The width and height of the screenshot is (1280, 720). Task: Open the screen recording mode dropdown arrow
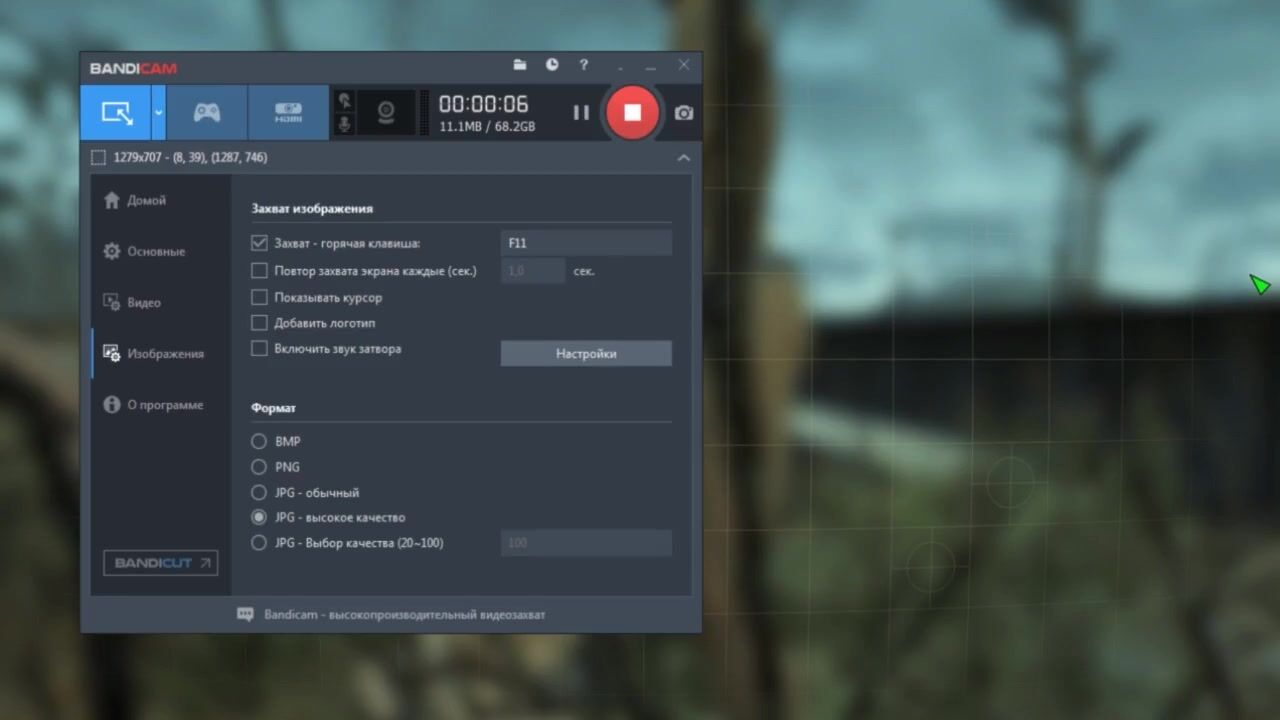[158, 112]
